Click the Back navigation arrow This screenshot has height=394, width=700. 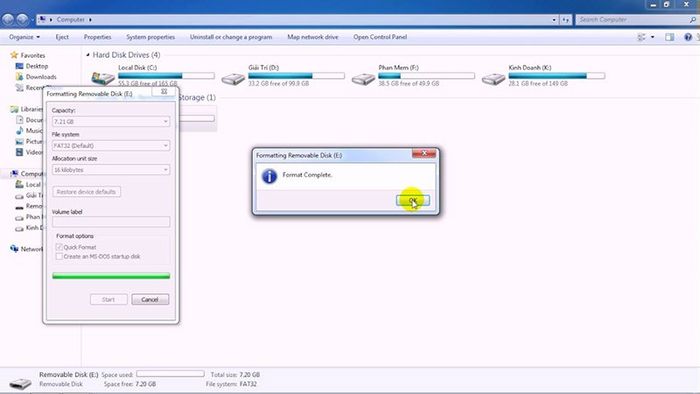(x=8, y=20)
